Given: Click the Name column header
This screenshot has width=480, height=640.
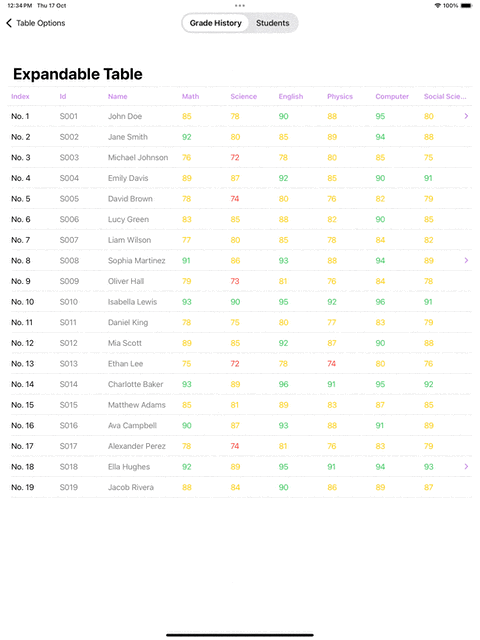Looking at the screenshot, I should tap(118, 96).
